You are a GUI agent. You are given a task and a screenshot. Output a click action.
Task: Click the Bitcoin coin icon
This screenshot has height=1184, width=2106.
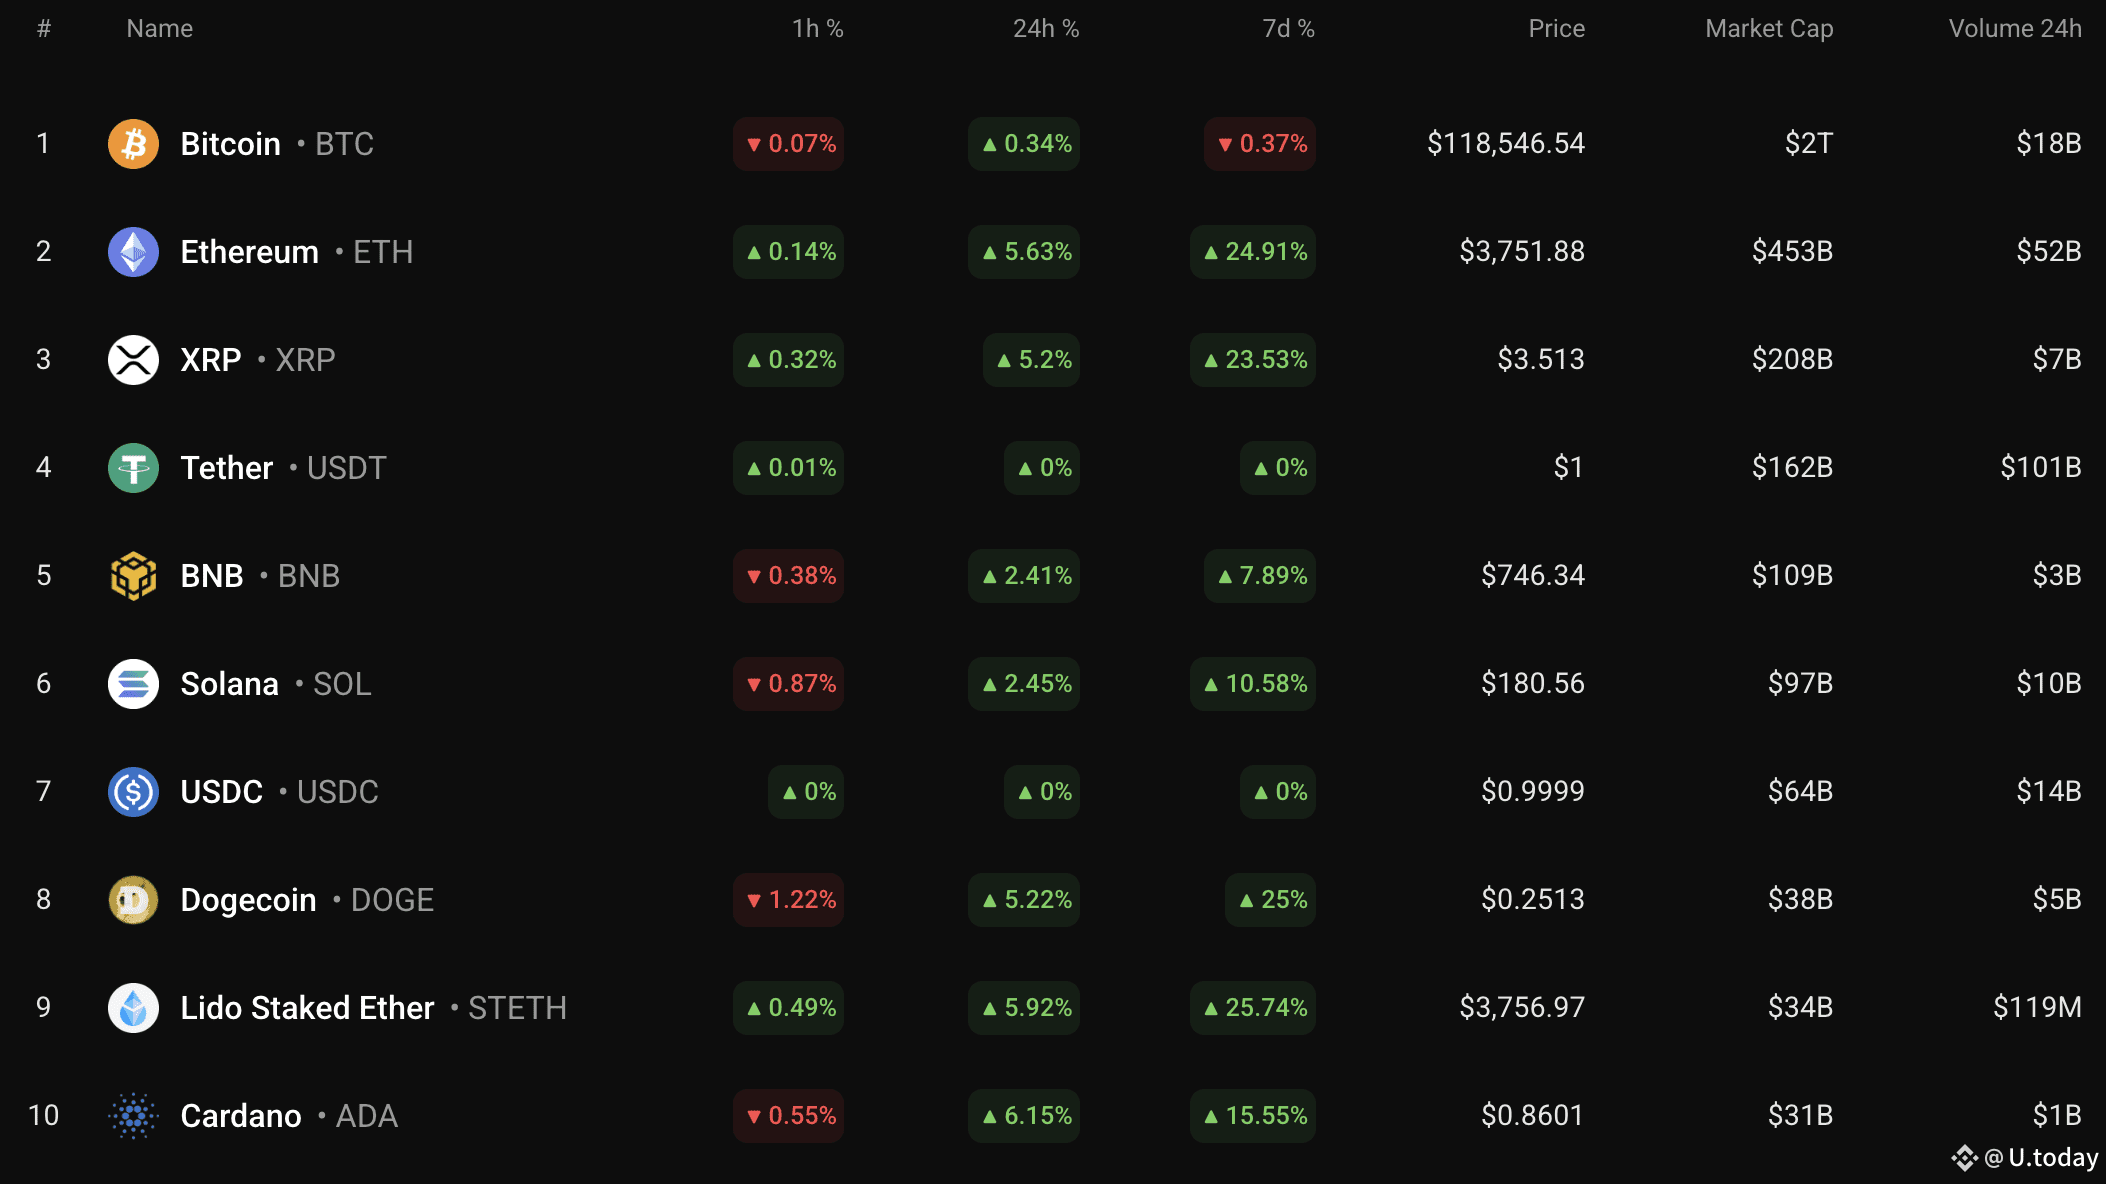tap(133, 144)
